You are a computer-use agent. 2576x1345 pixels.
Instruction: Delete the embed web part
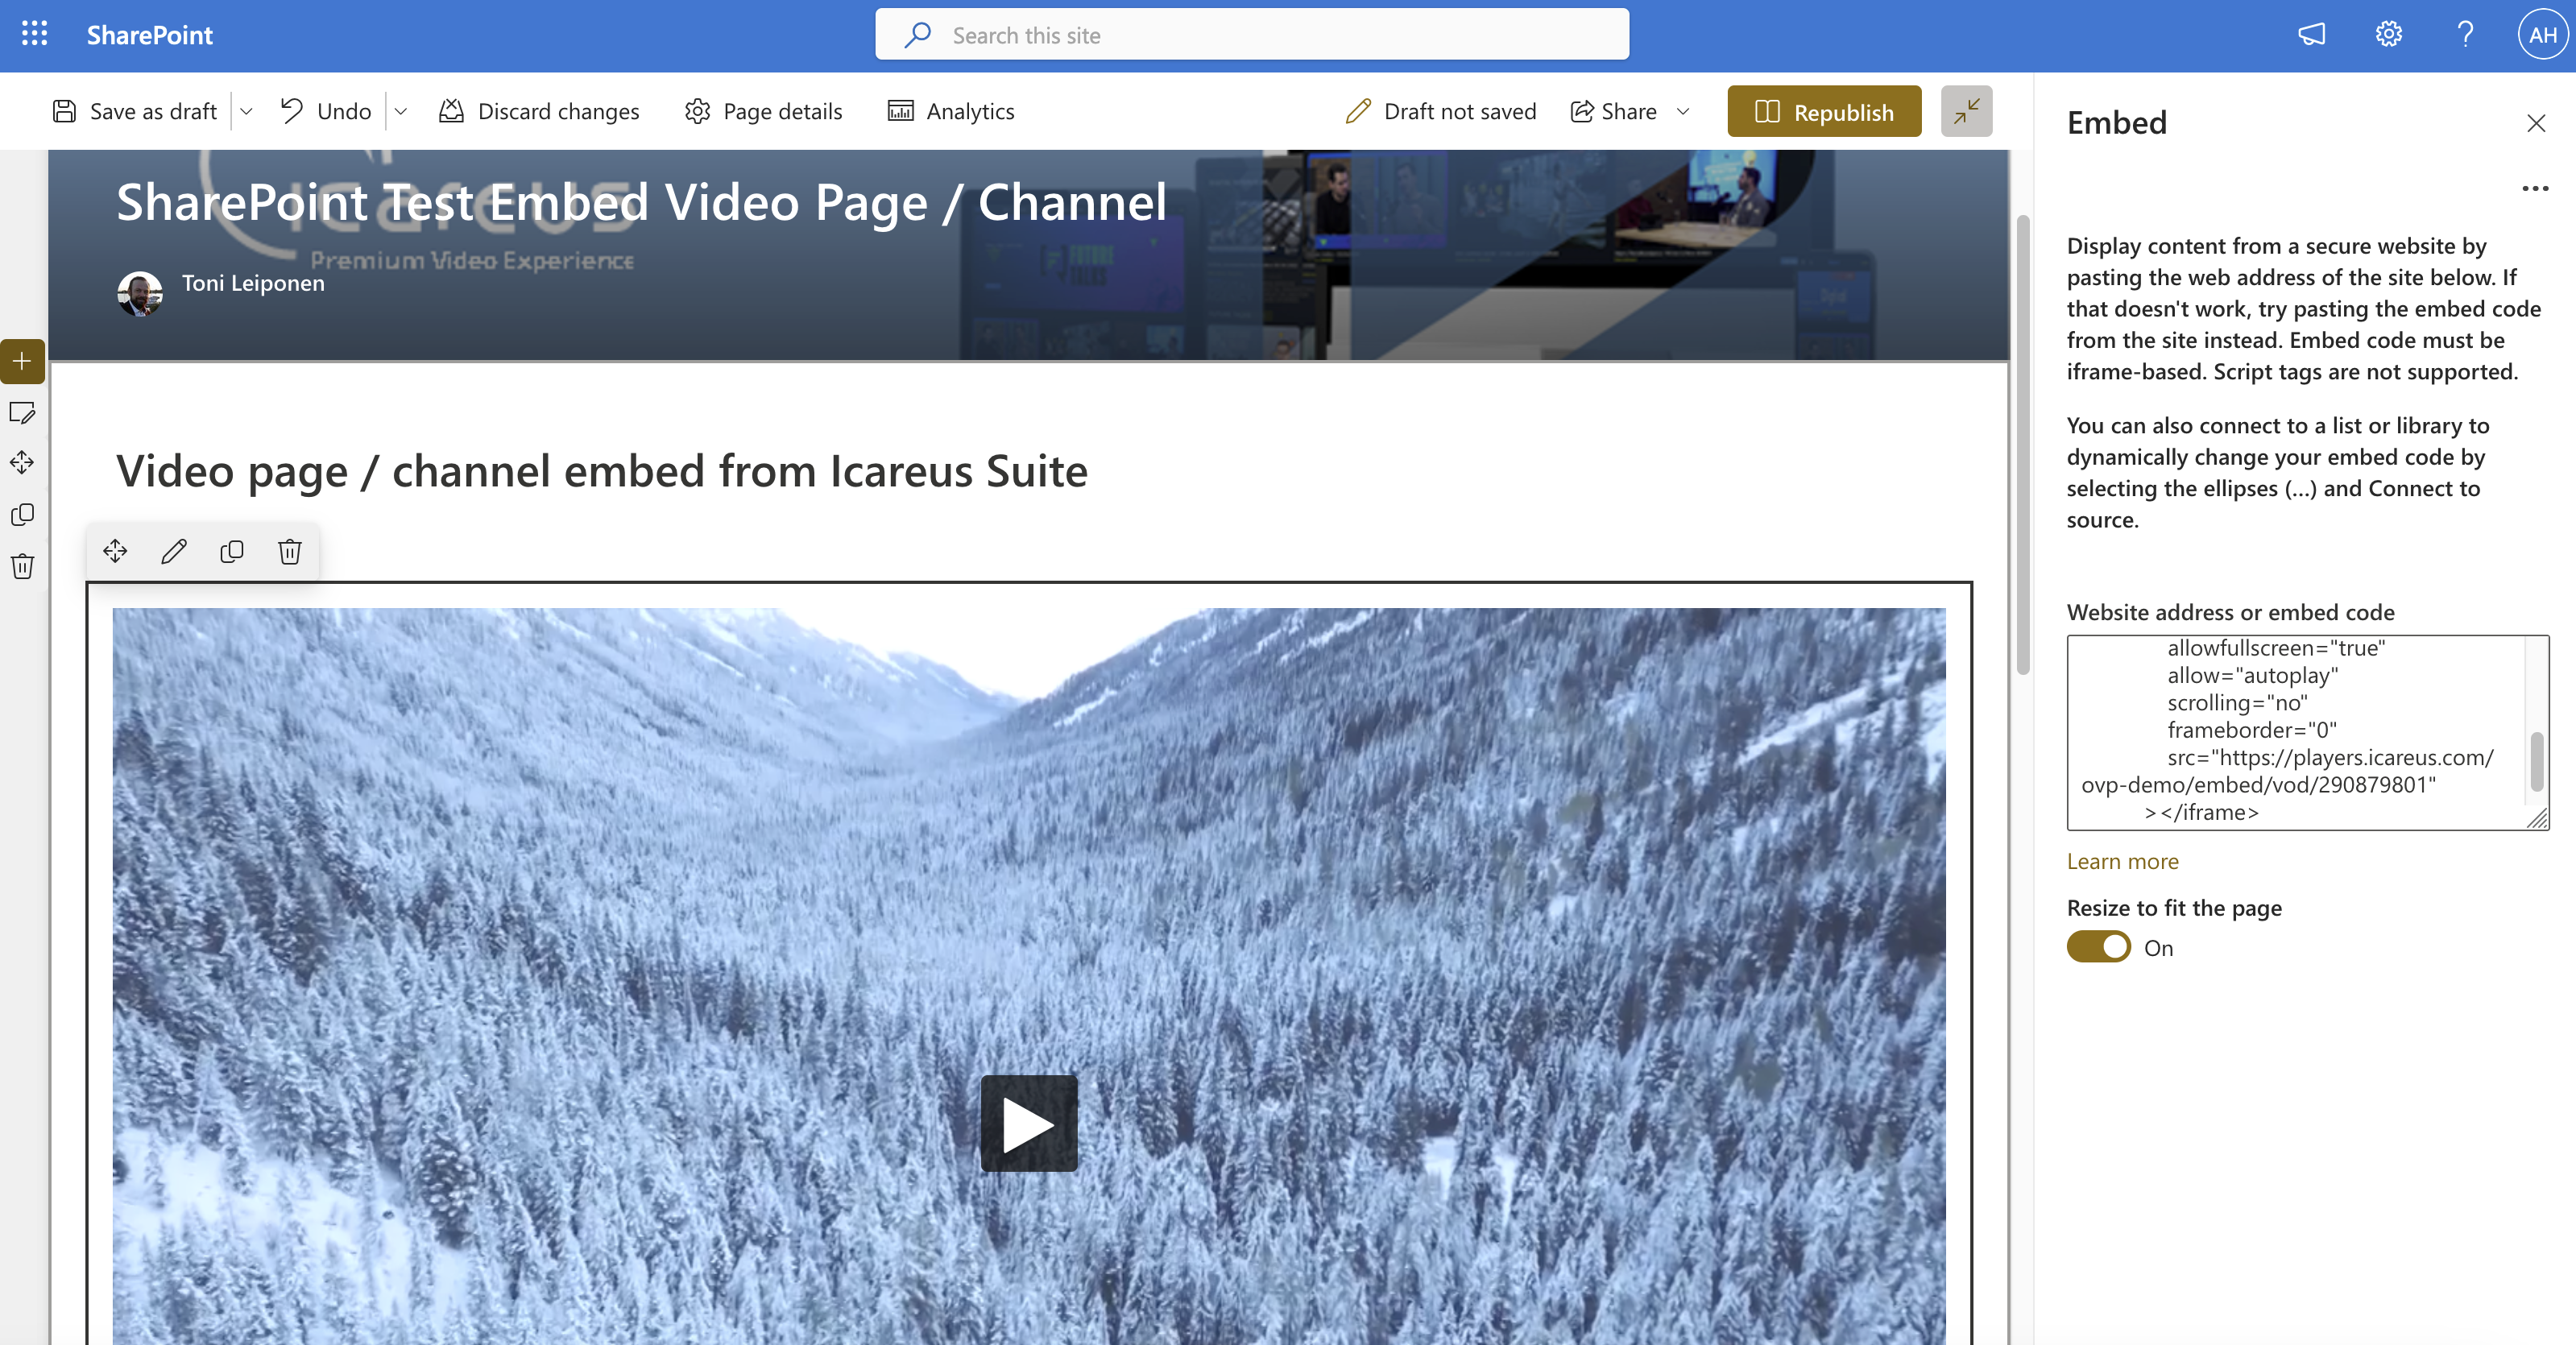tap(290, 551)
